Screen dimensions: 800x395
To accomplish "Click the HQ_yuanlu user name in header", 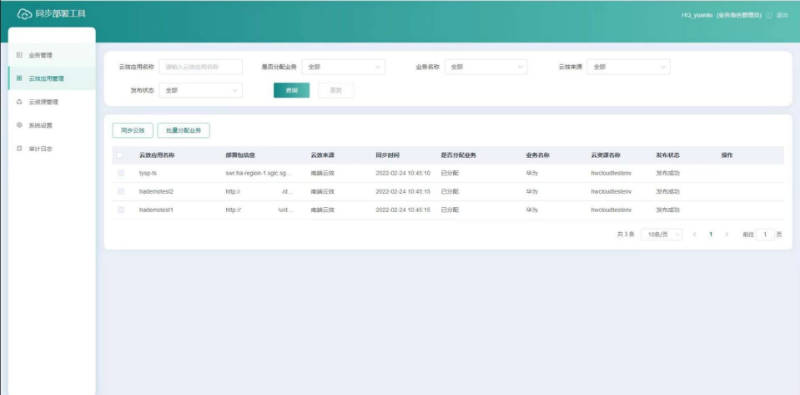I will (697, 15).
